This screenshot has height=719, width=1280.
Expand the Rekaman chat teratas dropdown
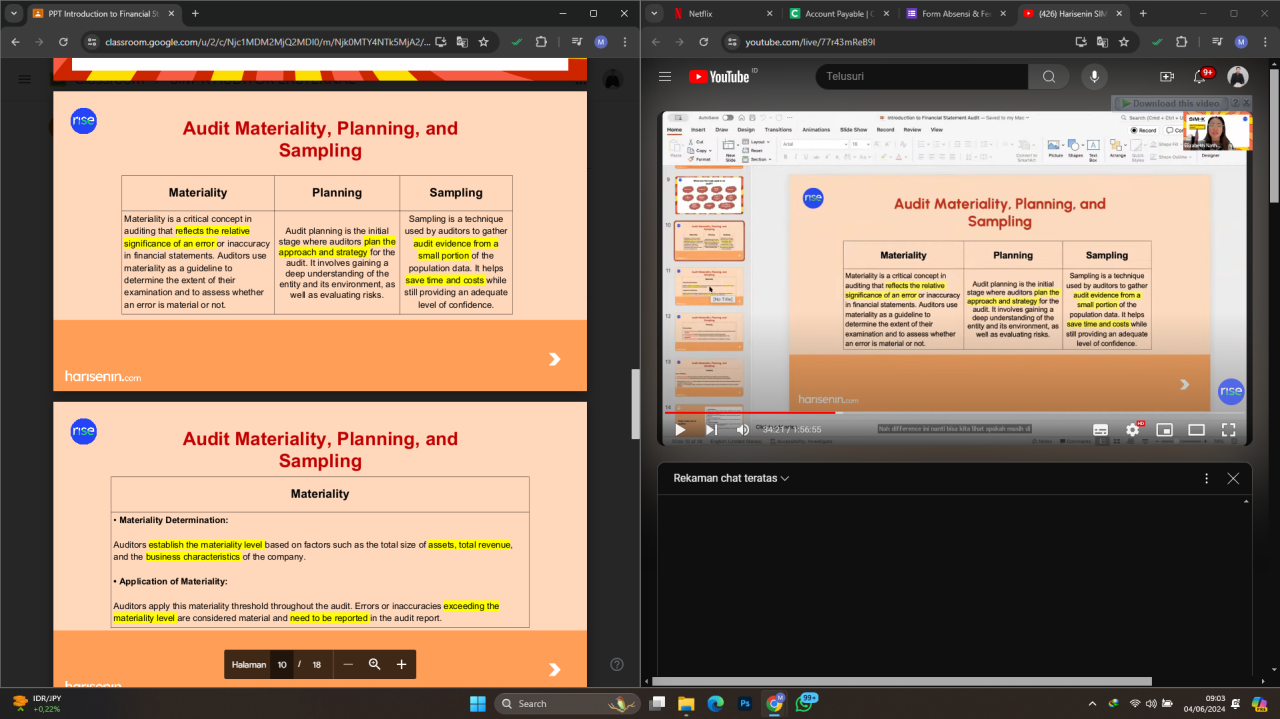[731, 478]
